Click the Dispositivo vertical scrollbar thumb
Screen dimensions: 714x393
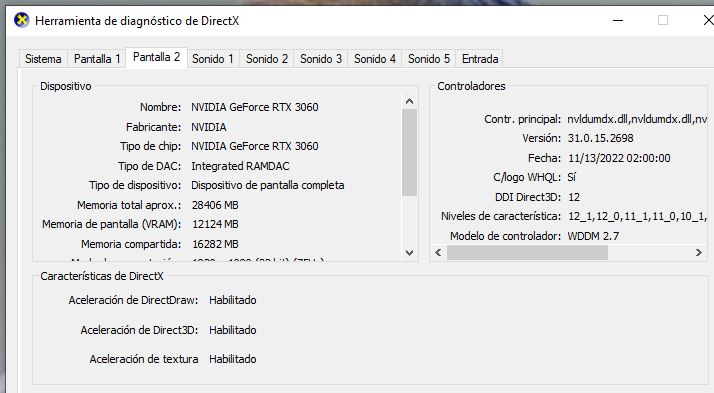click(409, 153)
